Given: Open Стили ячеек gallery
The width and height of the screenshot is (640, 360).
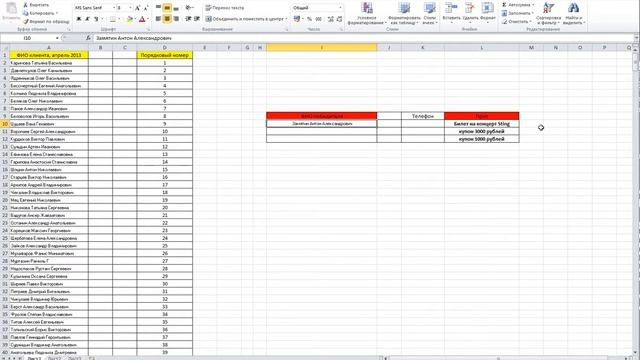Looking at the screenshot, I should (x=429, y=13).
